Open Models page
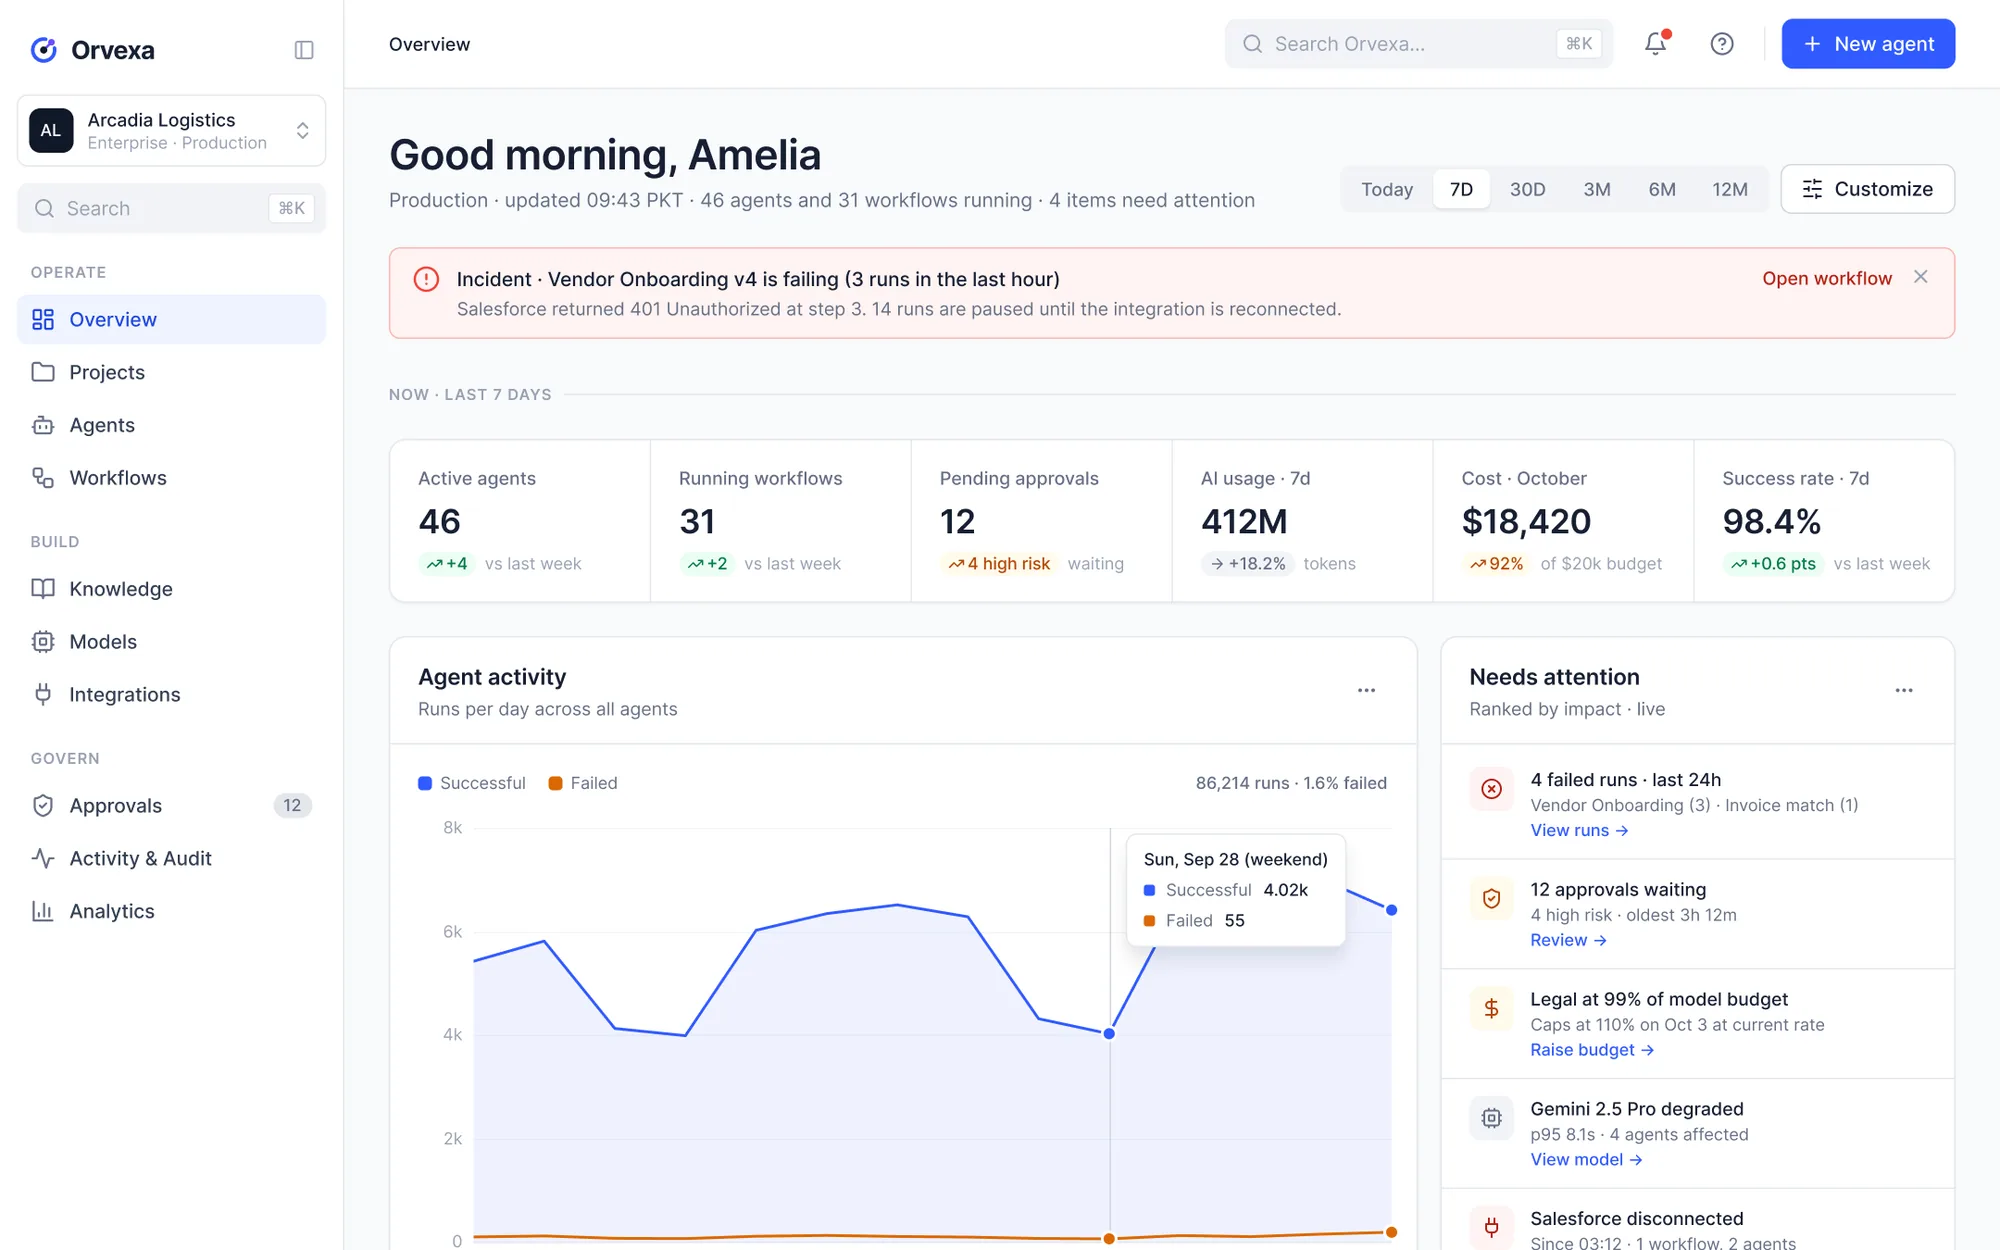2000x1250 pixels. [171, 642]
